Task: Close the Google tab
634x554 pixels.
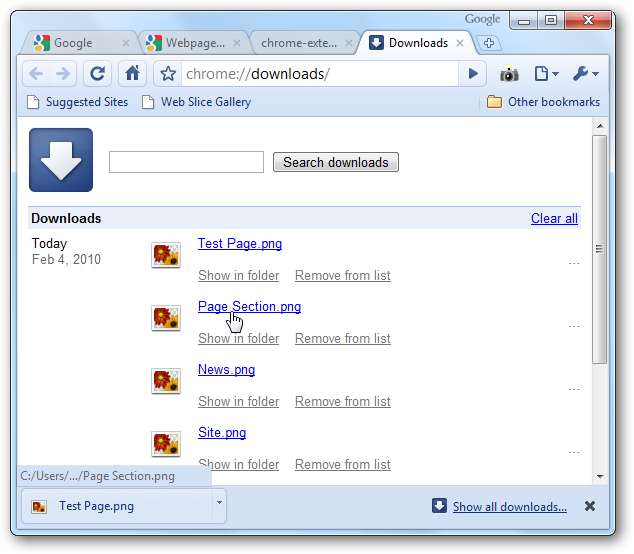Action: (126, 43)
